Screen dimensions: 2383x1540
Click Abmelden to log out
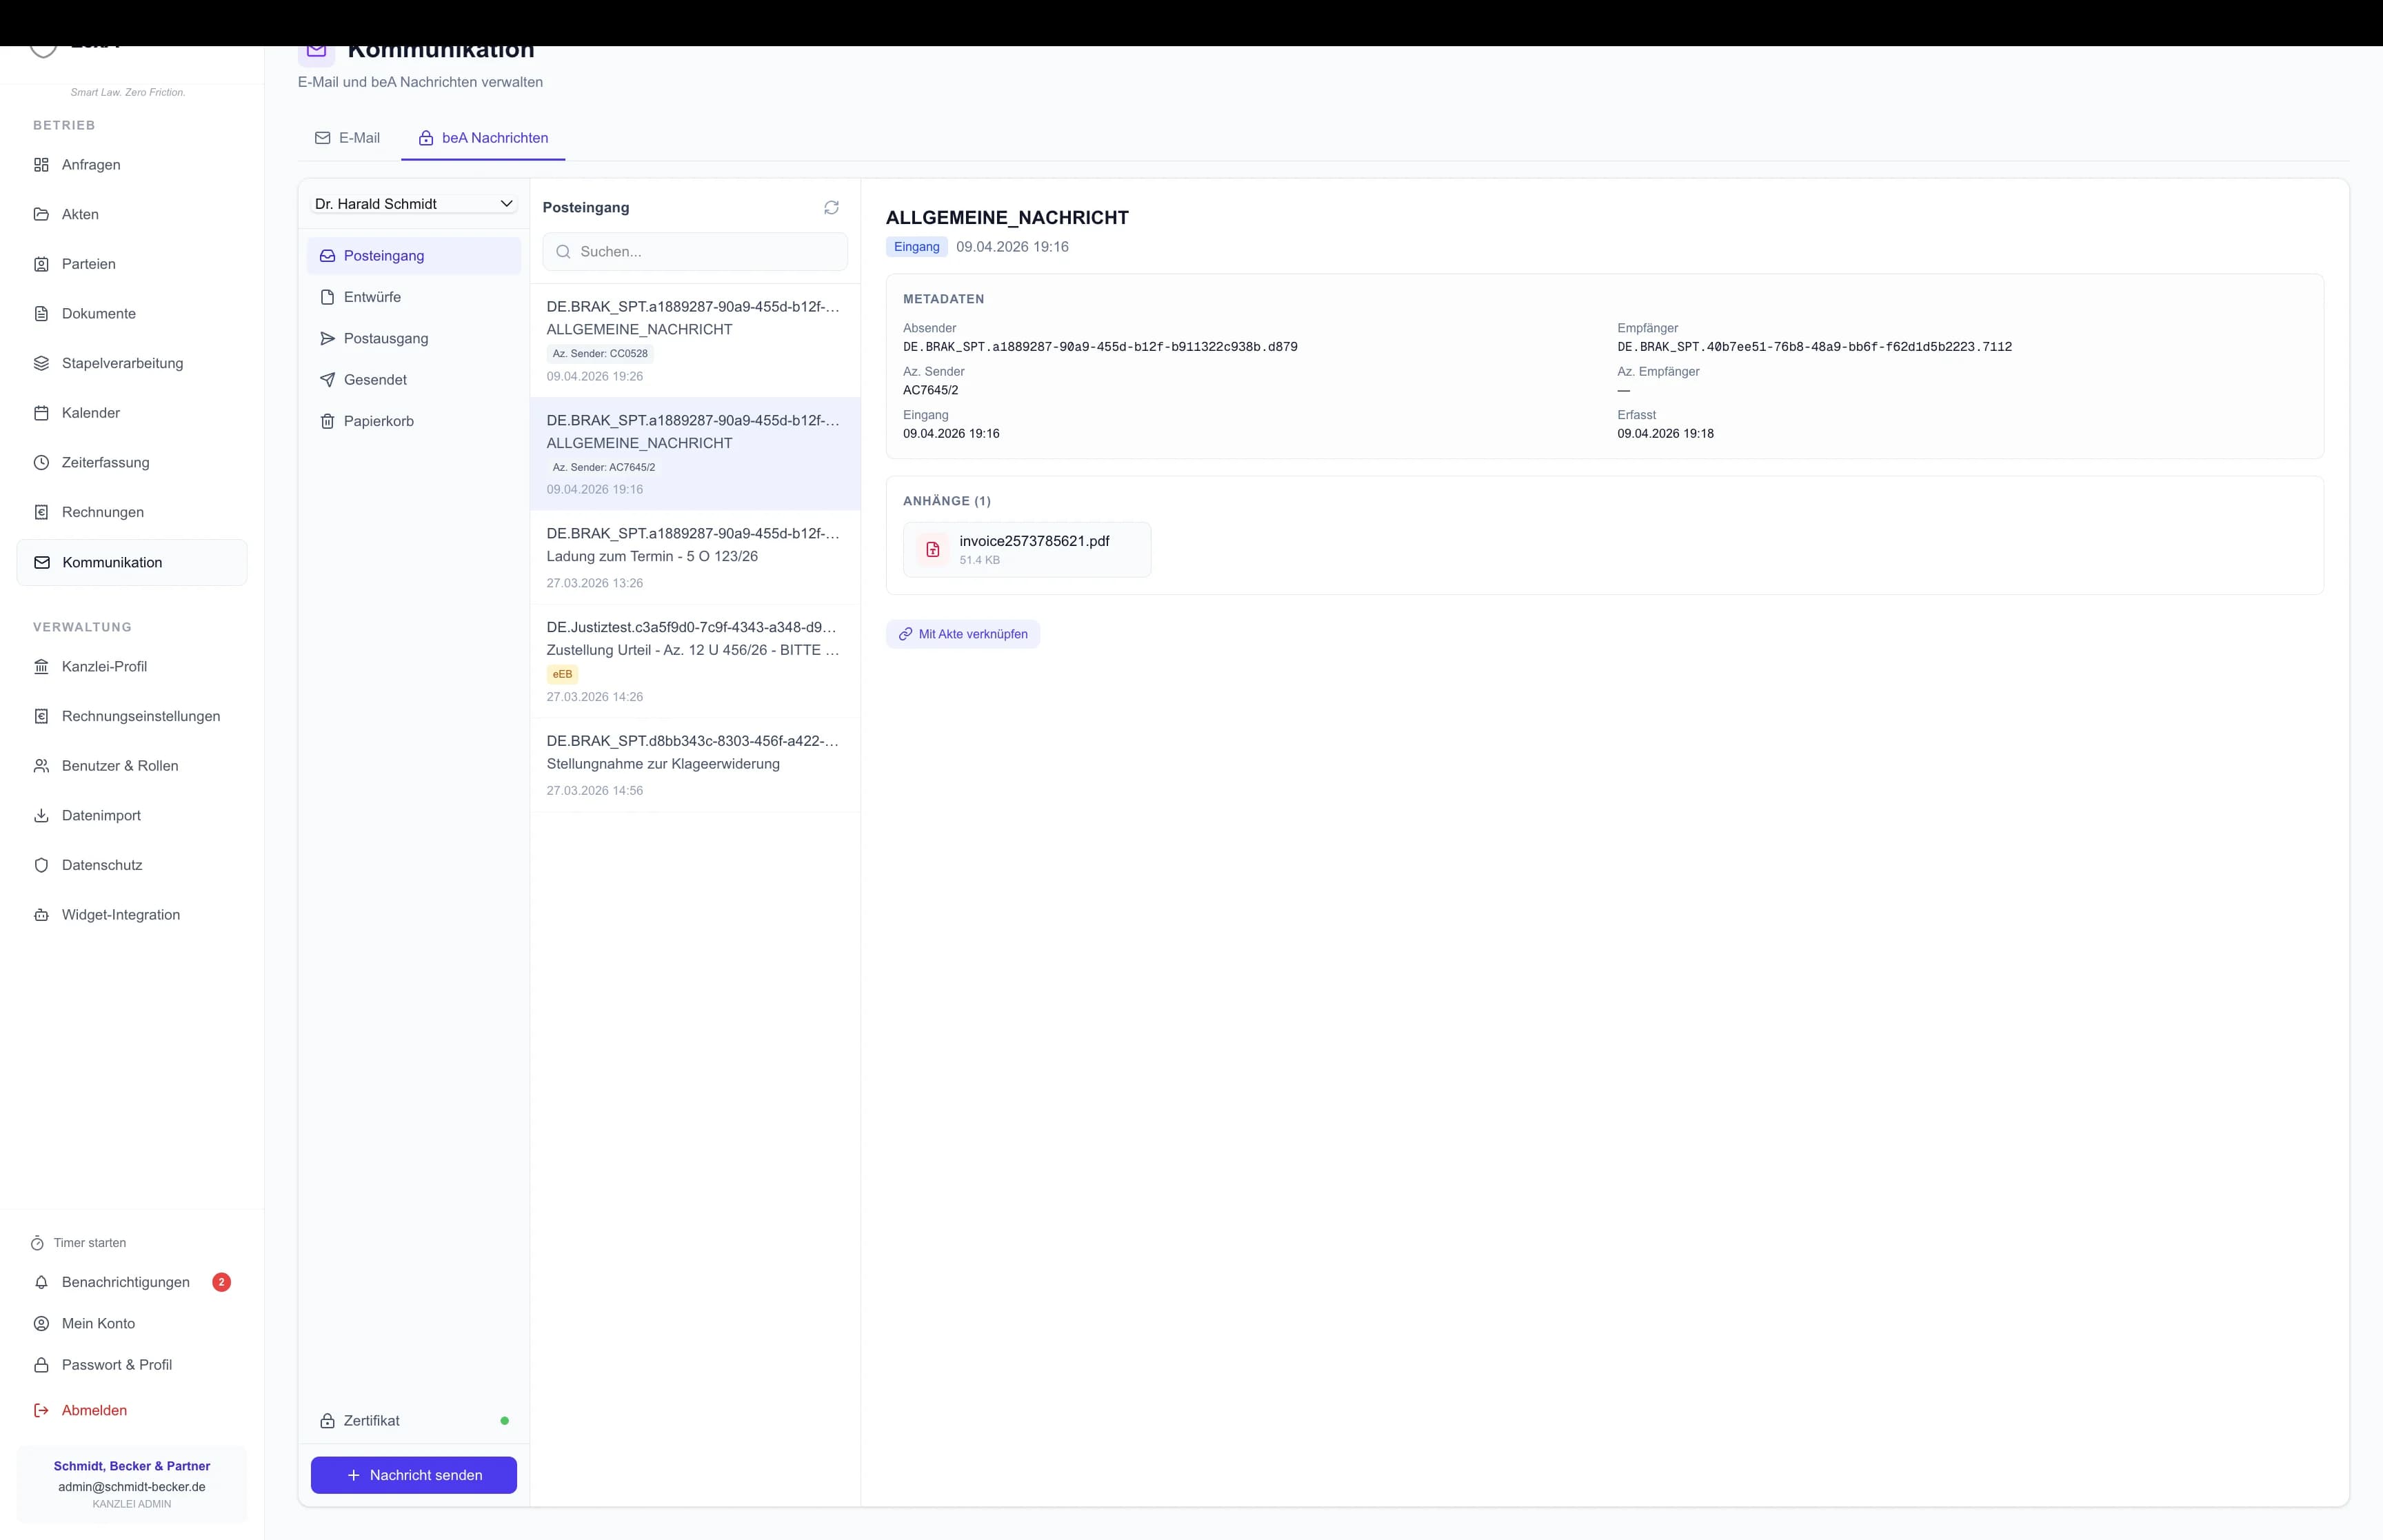tap(94, 1410)
